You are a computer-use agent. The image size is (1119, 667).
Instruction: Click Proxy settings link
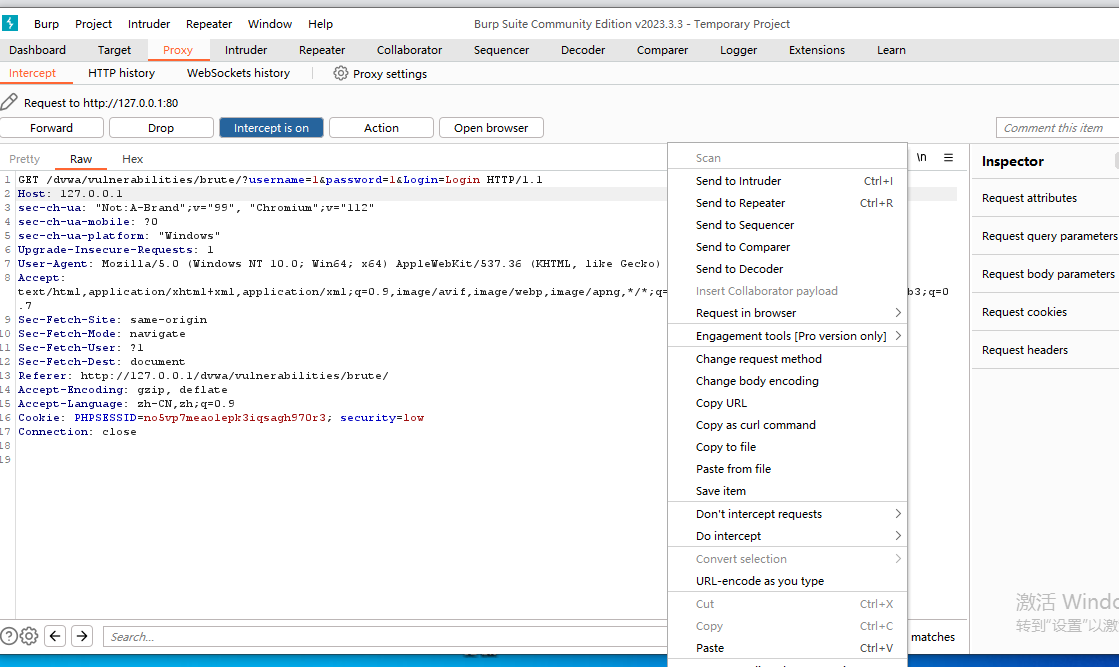(x=390, y=73)
